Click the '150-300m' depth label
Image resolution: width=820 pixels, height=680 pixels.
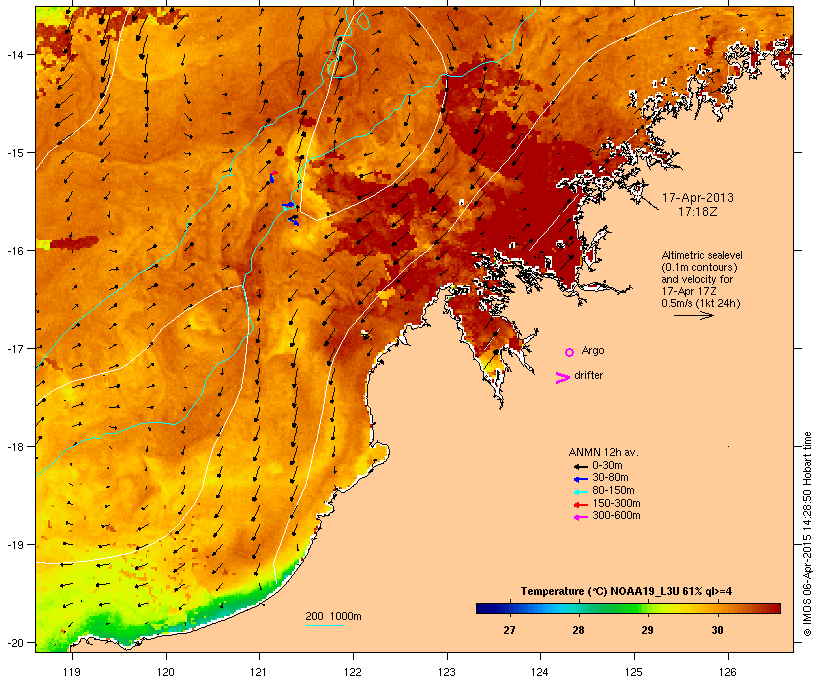click(616, 503)
